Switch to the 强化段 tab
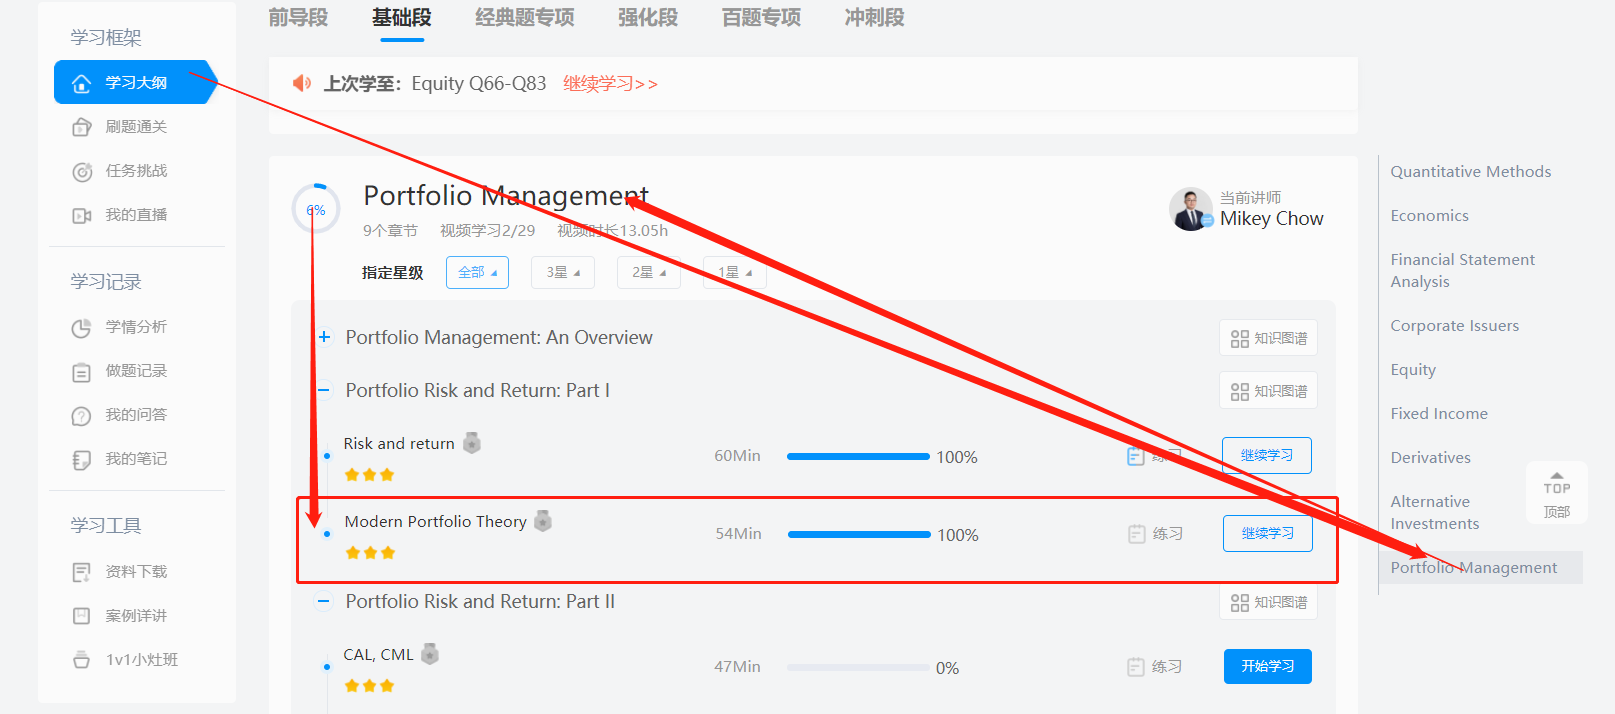This screenshot has height=714, width=1615. coord(647,18)
